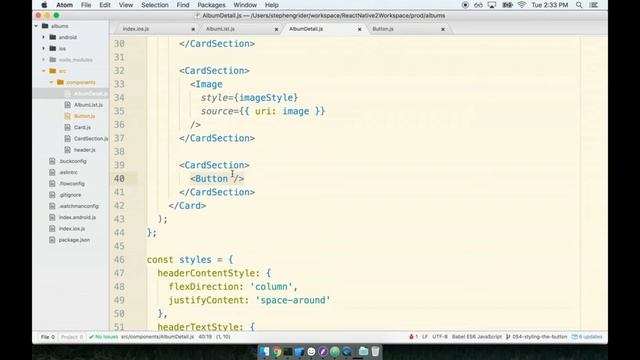This screenshot has width=640, height=360.
Task: Open .eslintrc file
Action: point(68,172)
